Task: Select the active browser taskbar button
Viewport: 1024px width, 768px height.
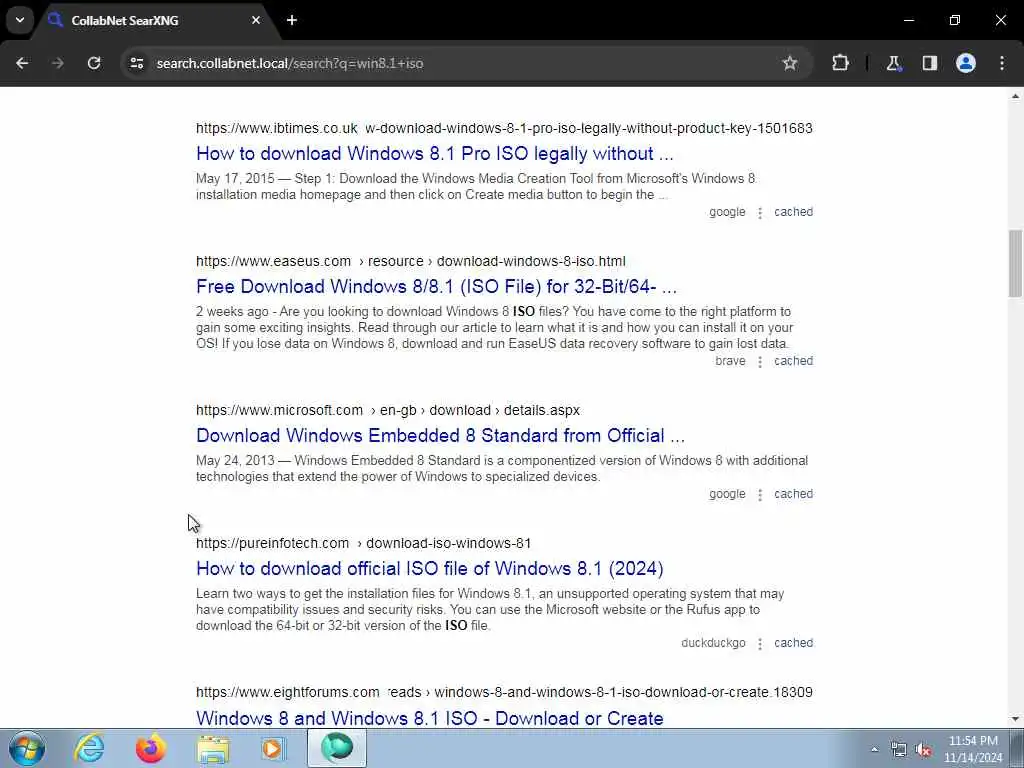Action: pos(337,748)
